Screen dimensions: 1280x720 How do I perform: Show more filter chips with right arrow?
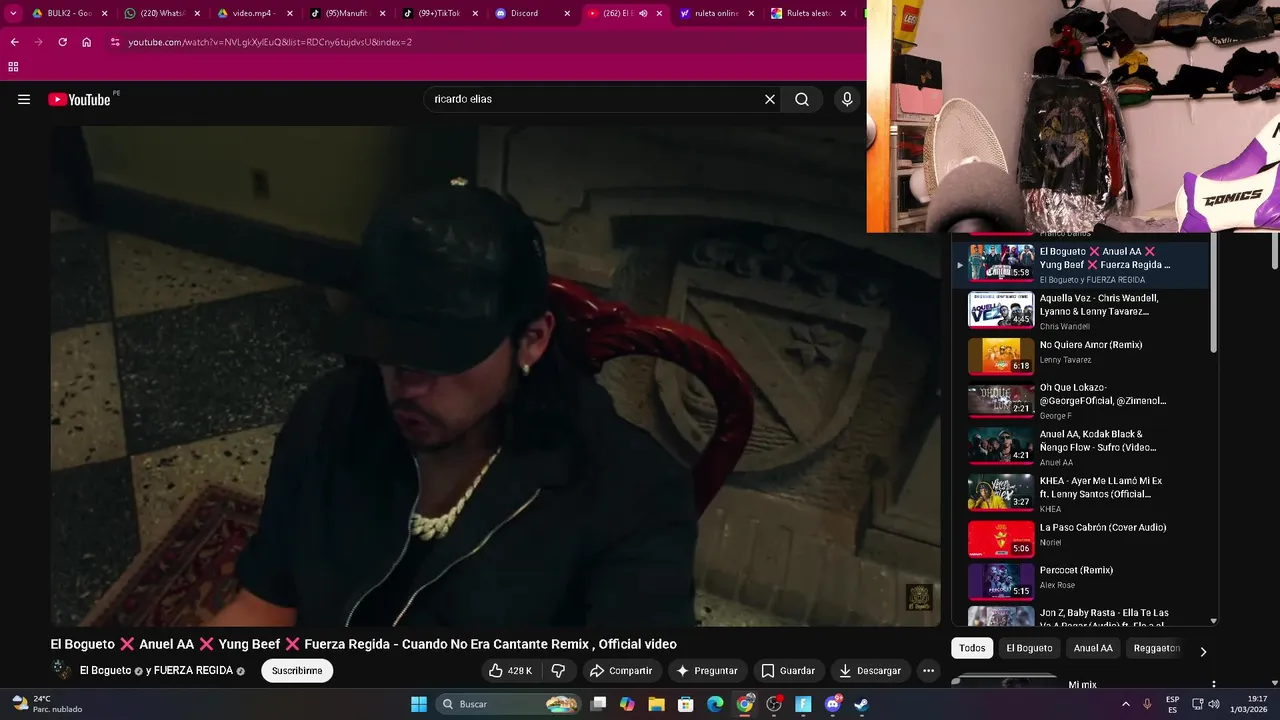point(1203,651)
